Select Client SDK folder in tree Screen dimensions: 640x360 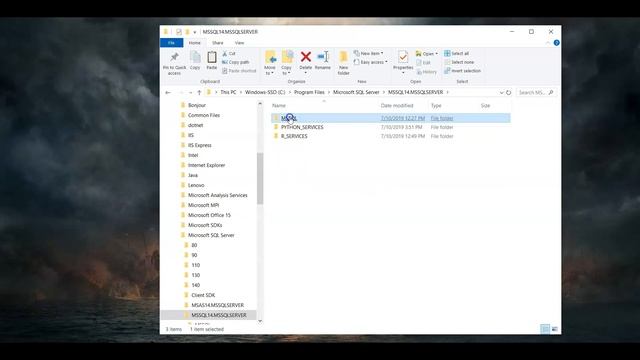point(203,296)
